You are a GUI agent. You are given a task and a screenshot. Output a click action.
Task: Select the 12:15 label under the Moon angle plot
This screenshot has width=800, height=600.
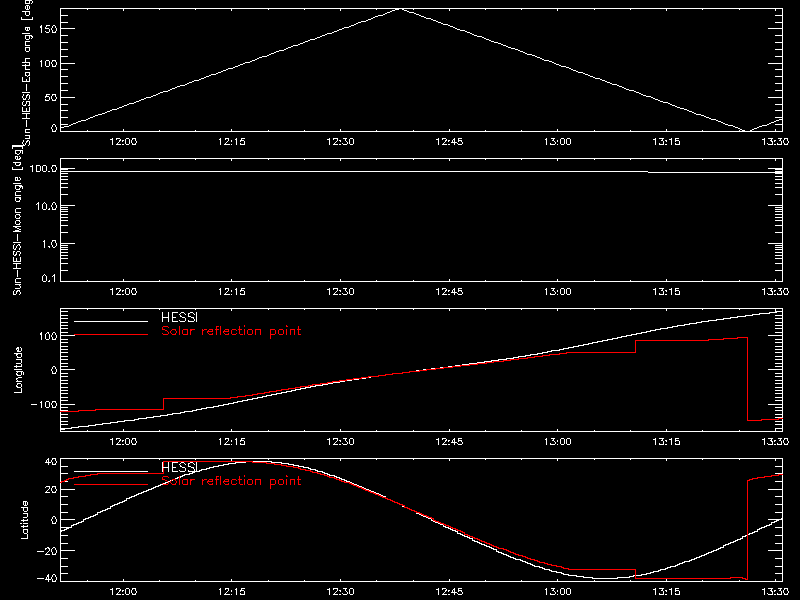pos(232,291)
